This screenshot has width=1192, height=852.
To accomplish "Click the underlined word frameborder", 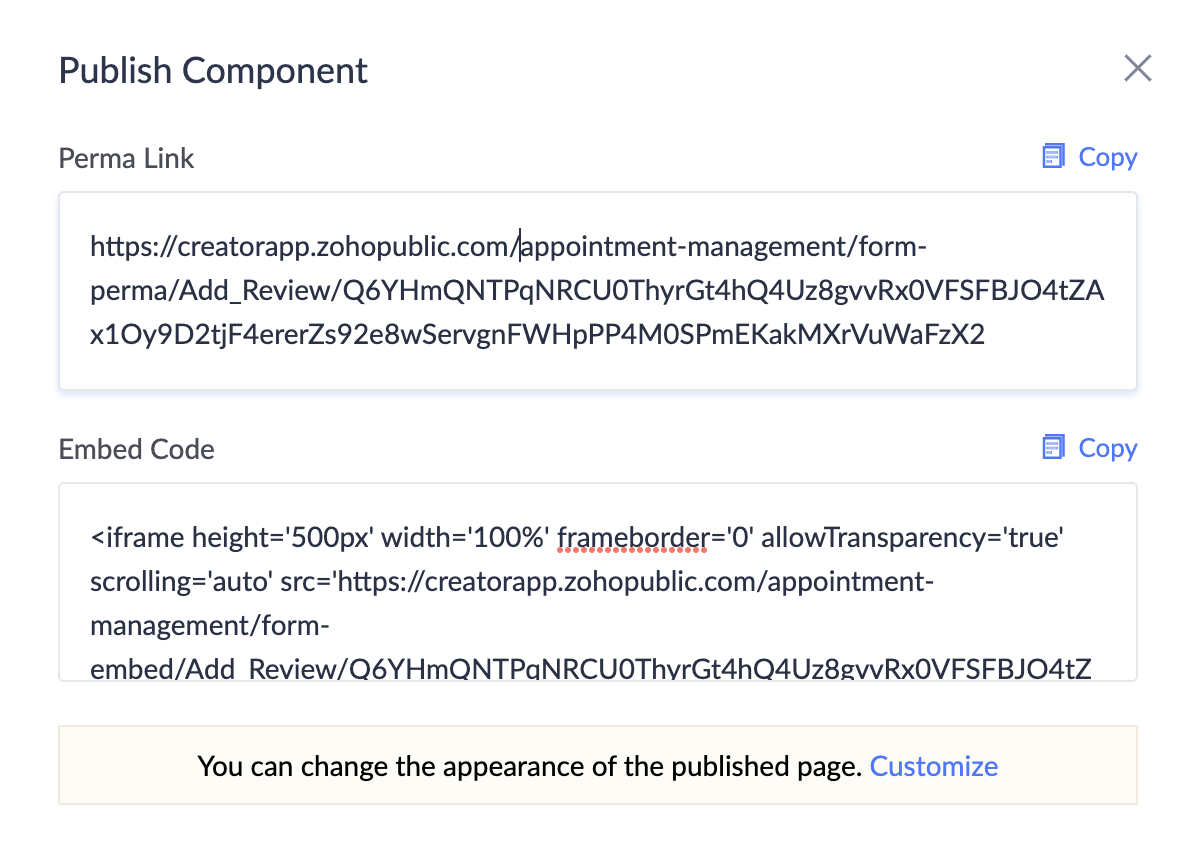I will click(x=632, y=539).
